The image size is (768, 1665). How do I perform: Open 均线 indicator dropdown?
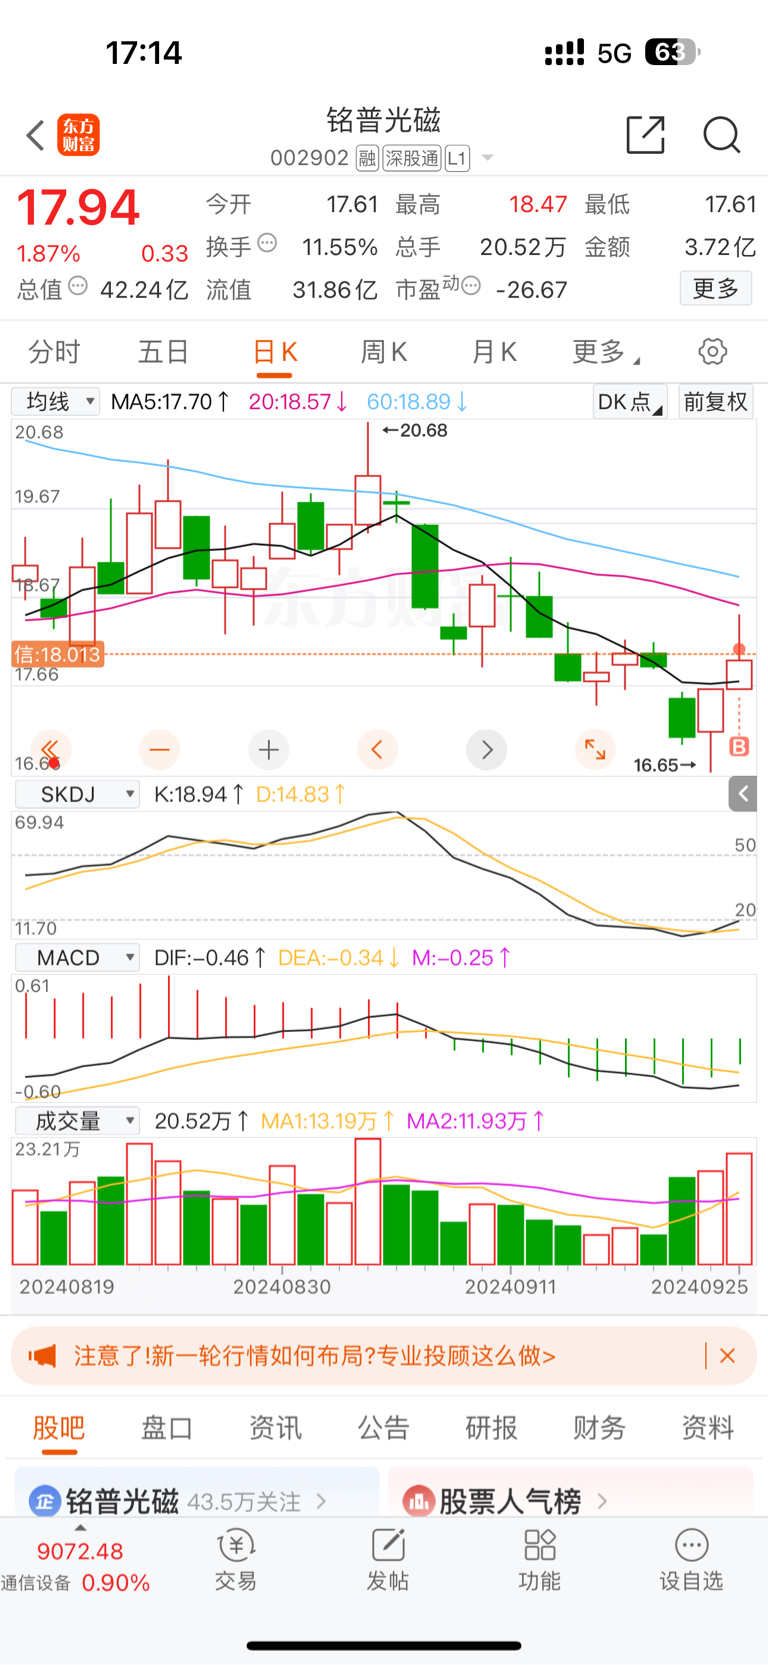pos(56,402)
